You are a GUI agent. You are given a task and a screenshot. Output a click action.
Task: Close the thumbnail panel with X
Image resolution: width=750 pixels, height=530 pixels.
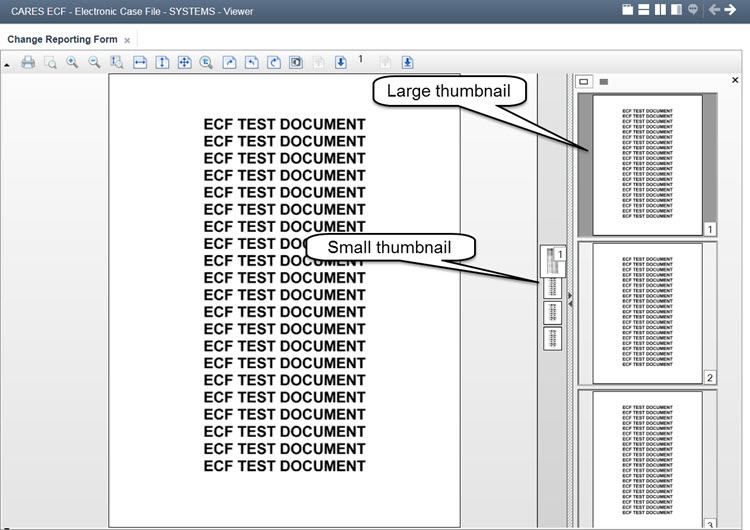735,80
